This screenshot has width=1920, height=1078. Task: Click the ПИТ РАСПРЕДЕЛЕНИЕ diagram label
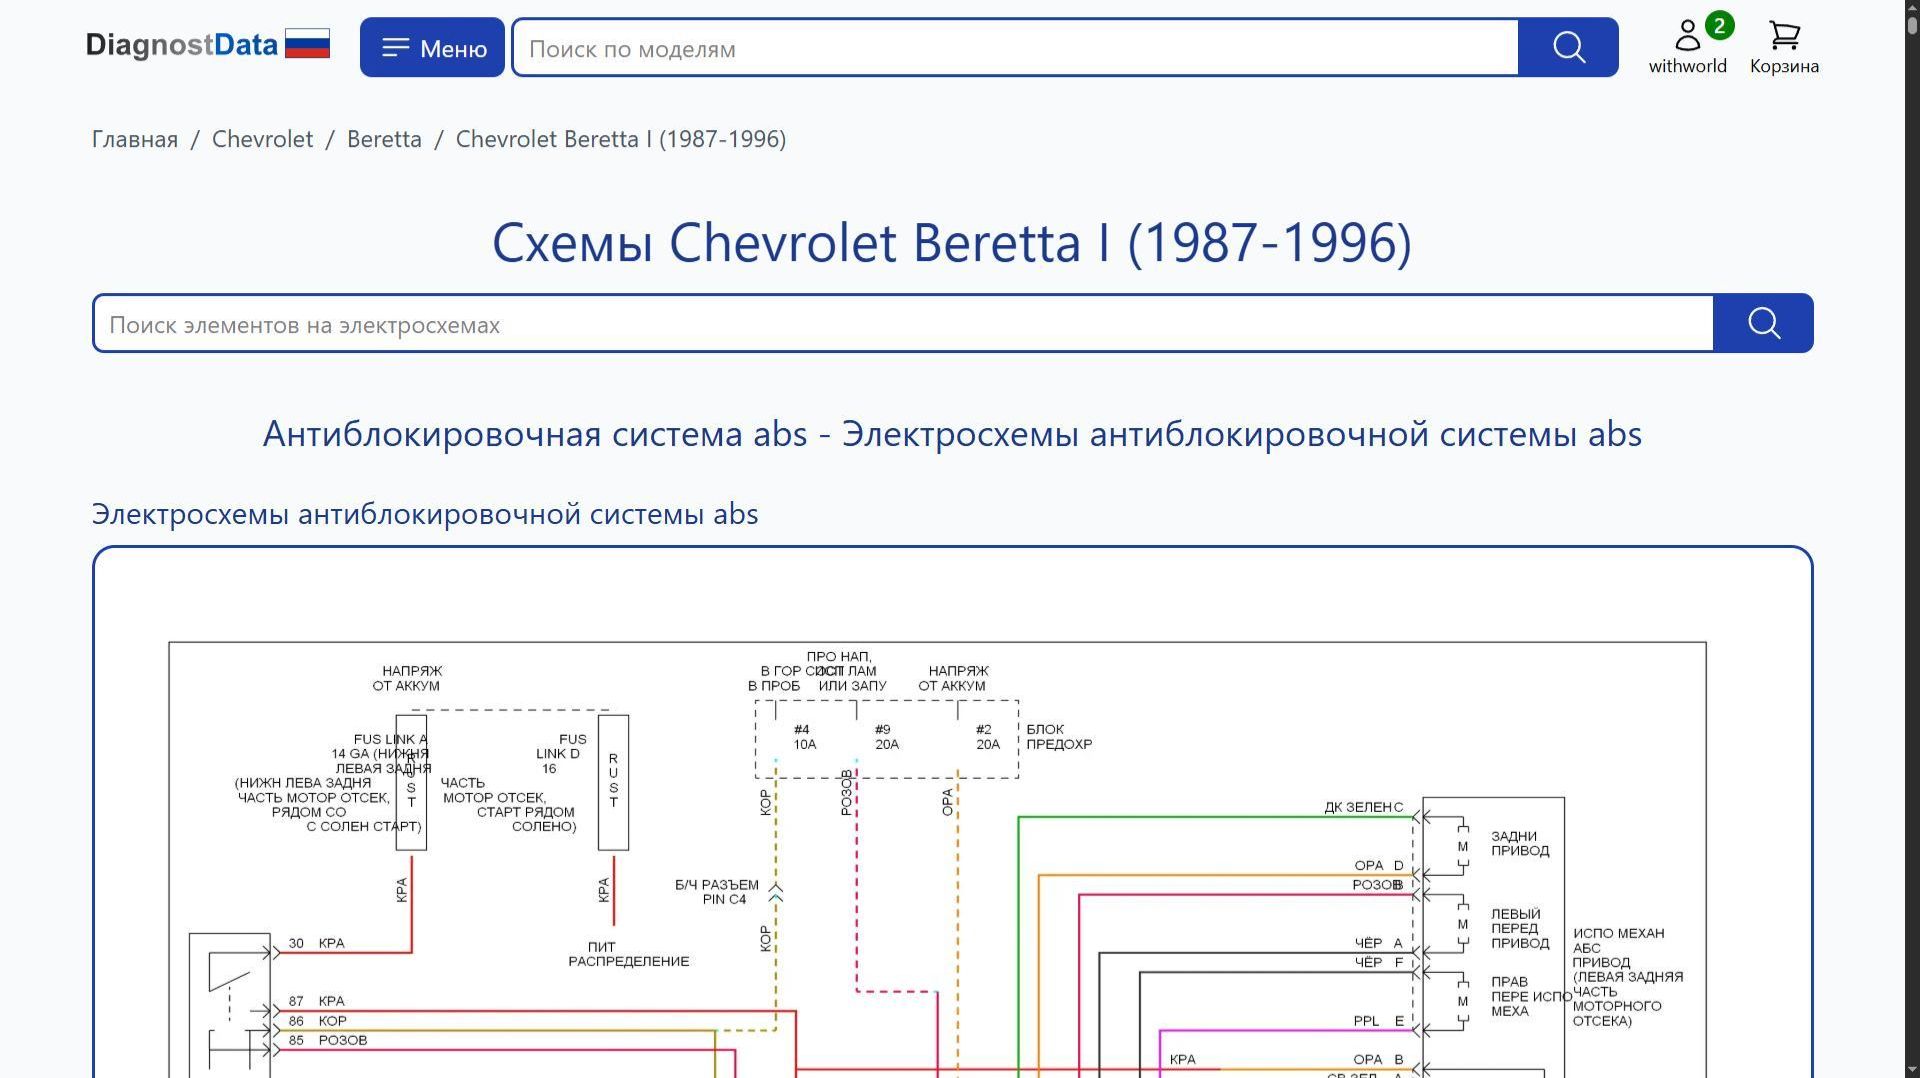[x=629, y=954]
